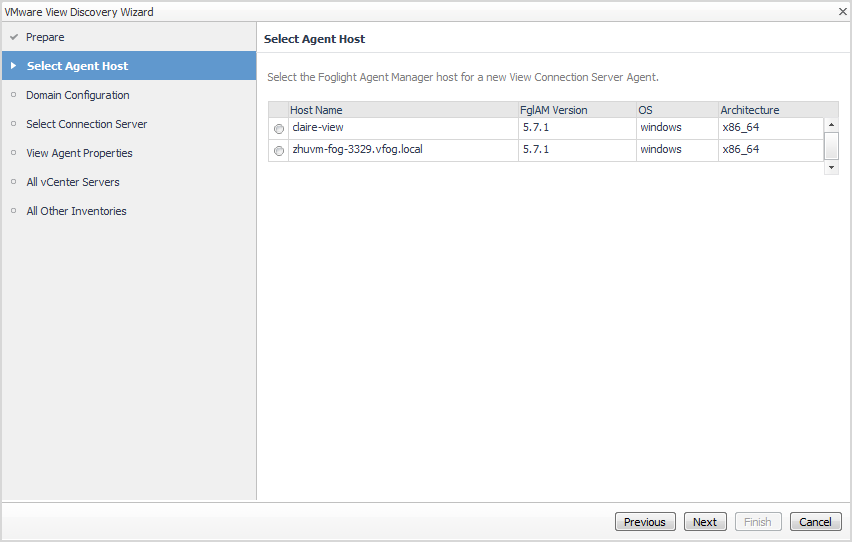
Task: Select the zhuvm-fog-3329.vfog.local radio button
Action: (x=279, y=151)
